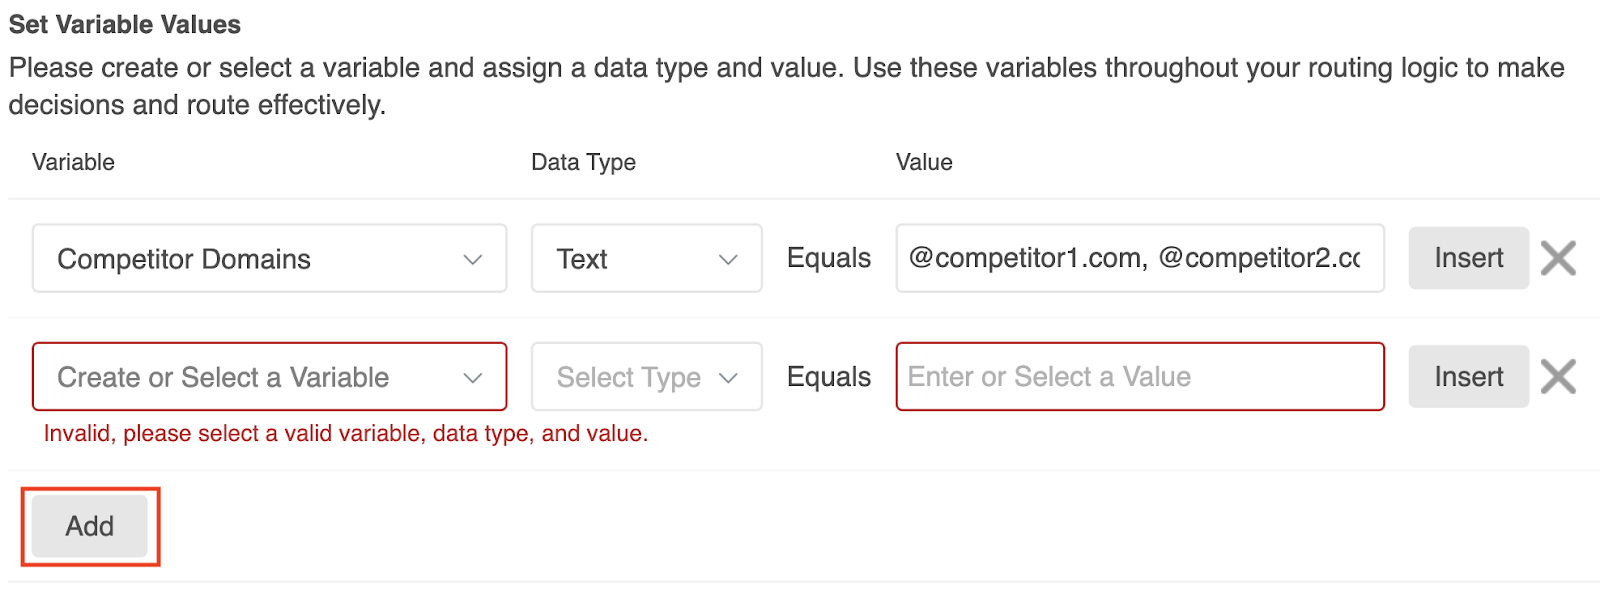This screenshot has width=1600, height=594.
Task: Click the red invalid variable error message
Action: (346, 433)
